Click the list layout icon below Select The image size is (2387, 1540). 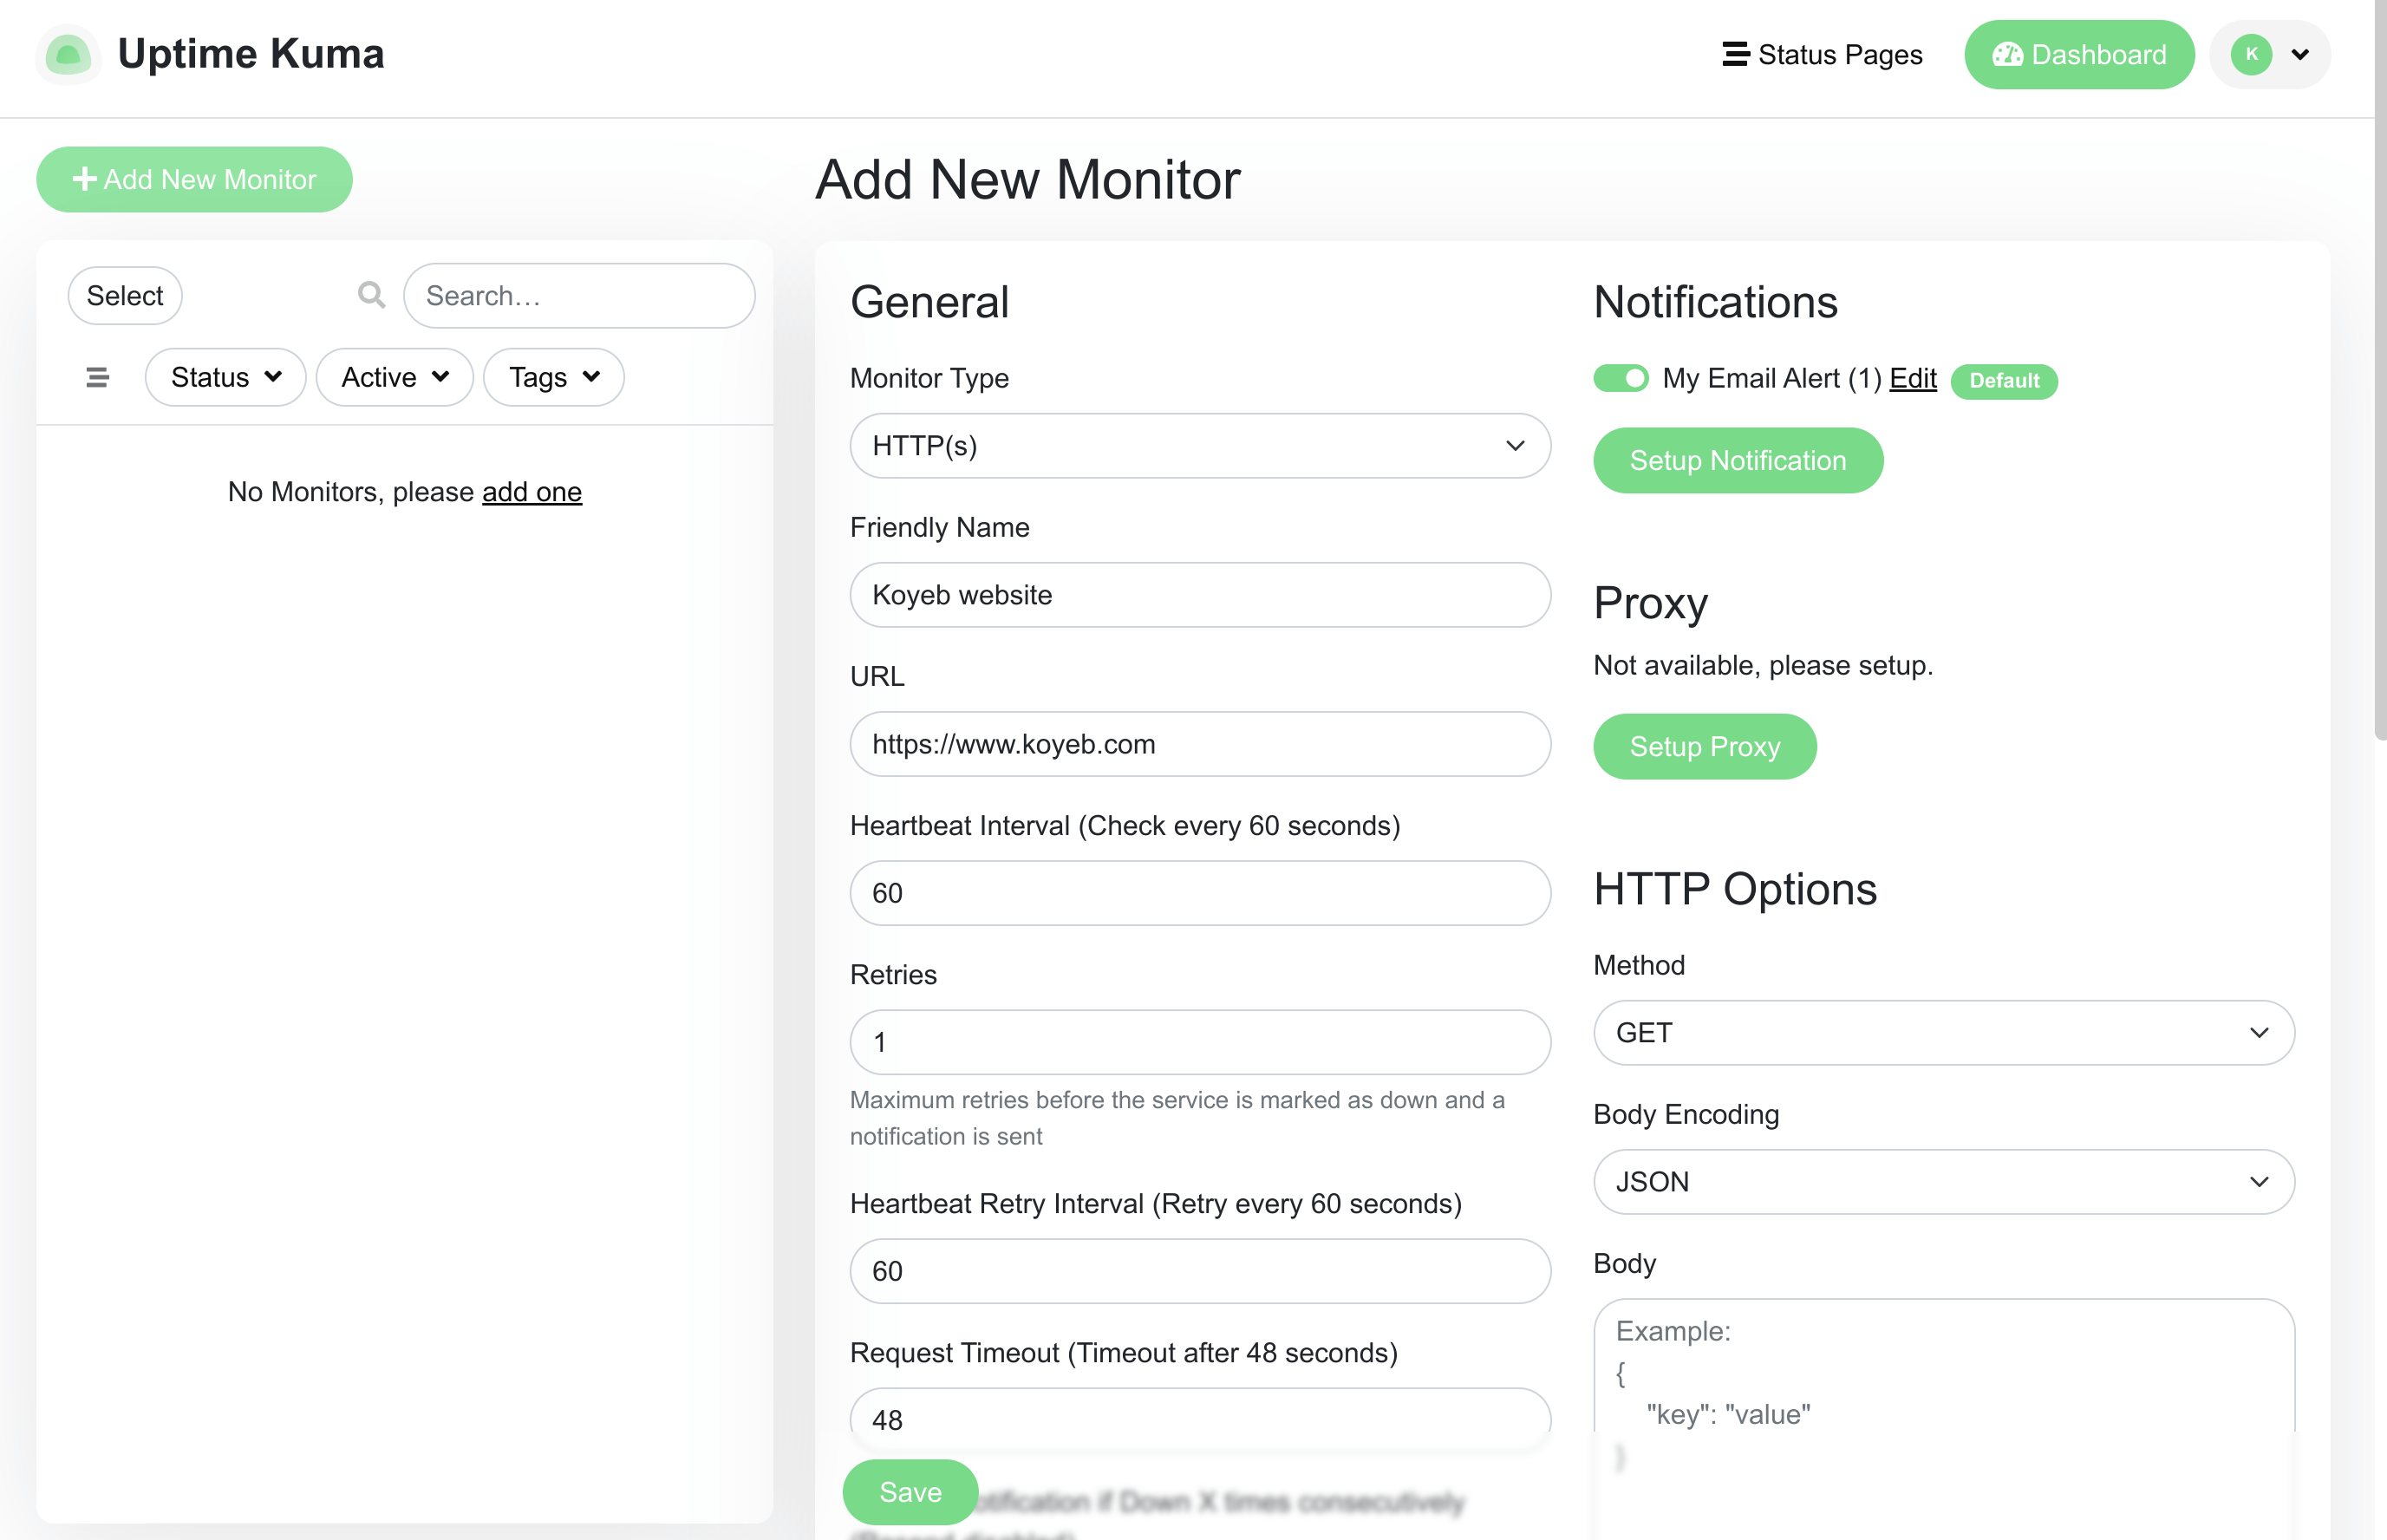pyautogui.click(x=96, y=377)
